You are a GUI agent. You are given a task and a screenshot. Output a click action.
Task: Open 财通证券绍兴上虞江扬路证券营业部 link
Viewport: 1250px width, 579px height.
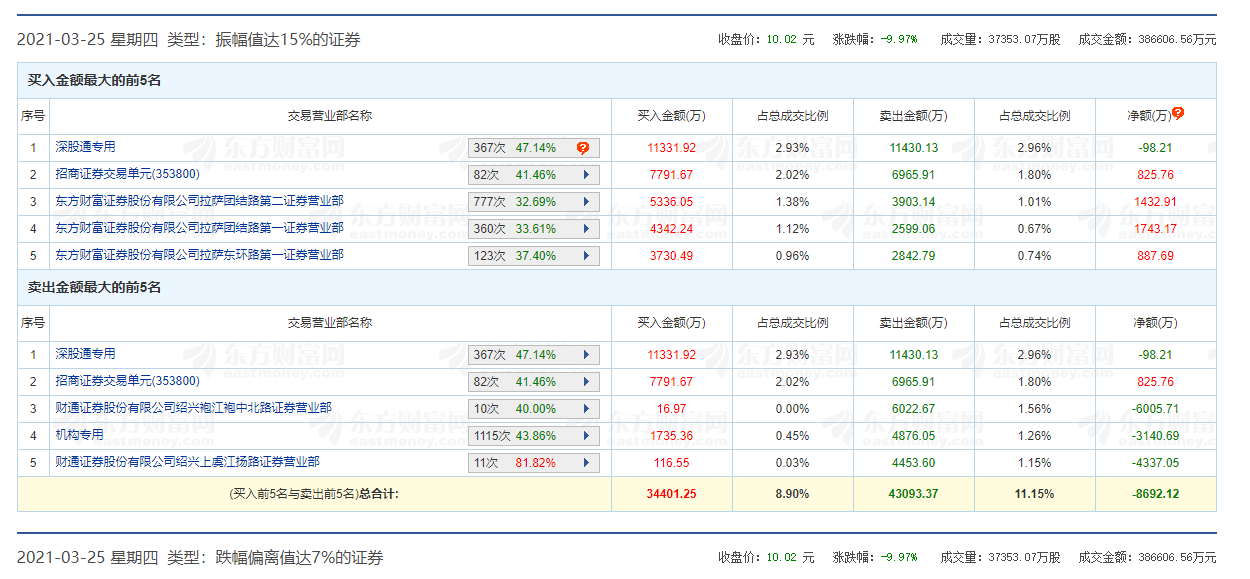[x=187, y=462]
